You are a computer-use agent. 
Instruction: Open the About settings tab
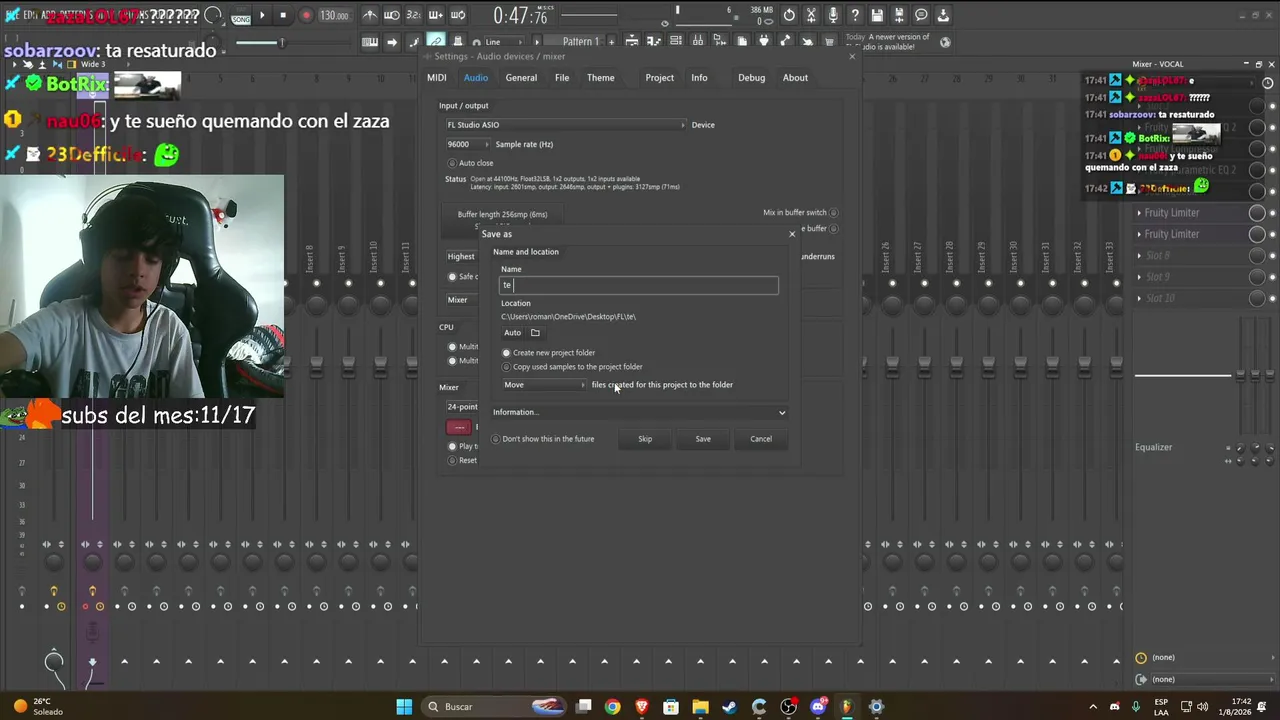click(795, 78)
